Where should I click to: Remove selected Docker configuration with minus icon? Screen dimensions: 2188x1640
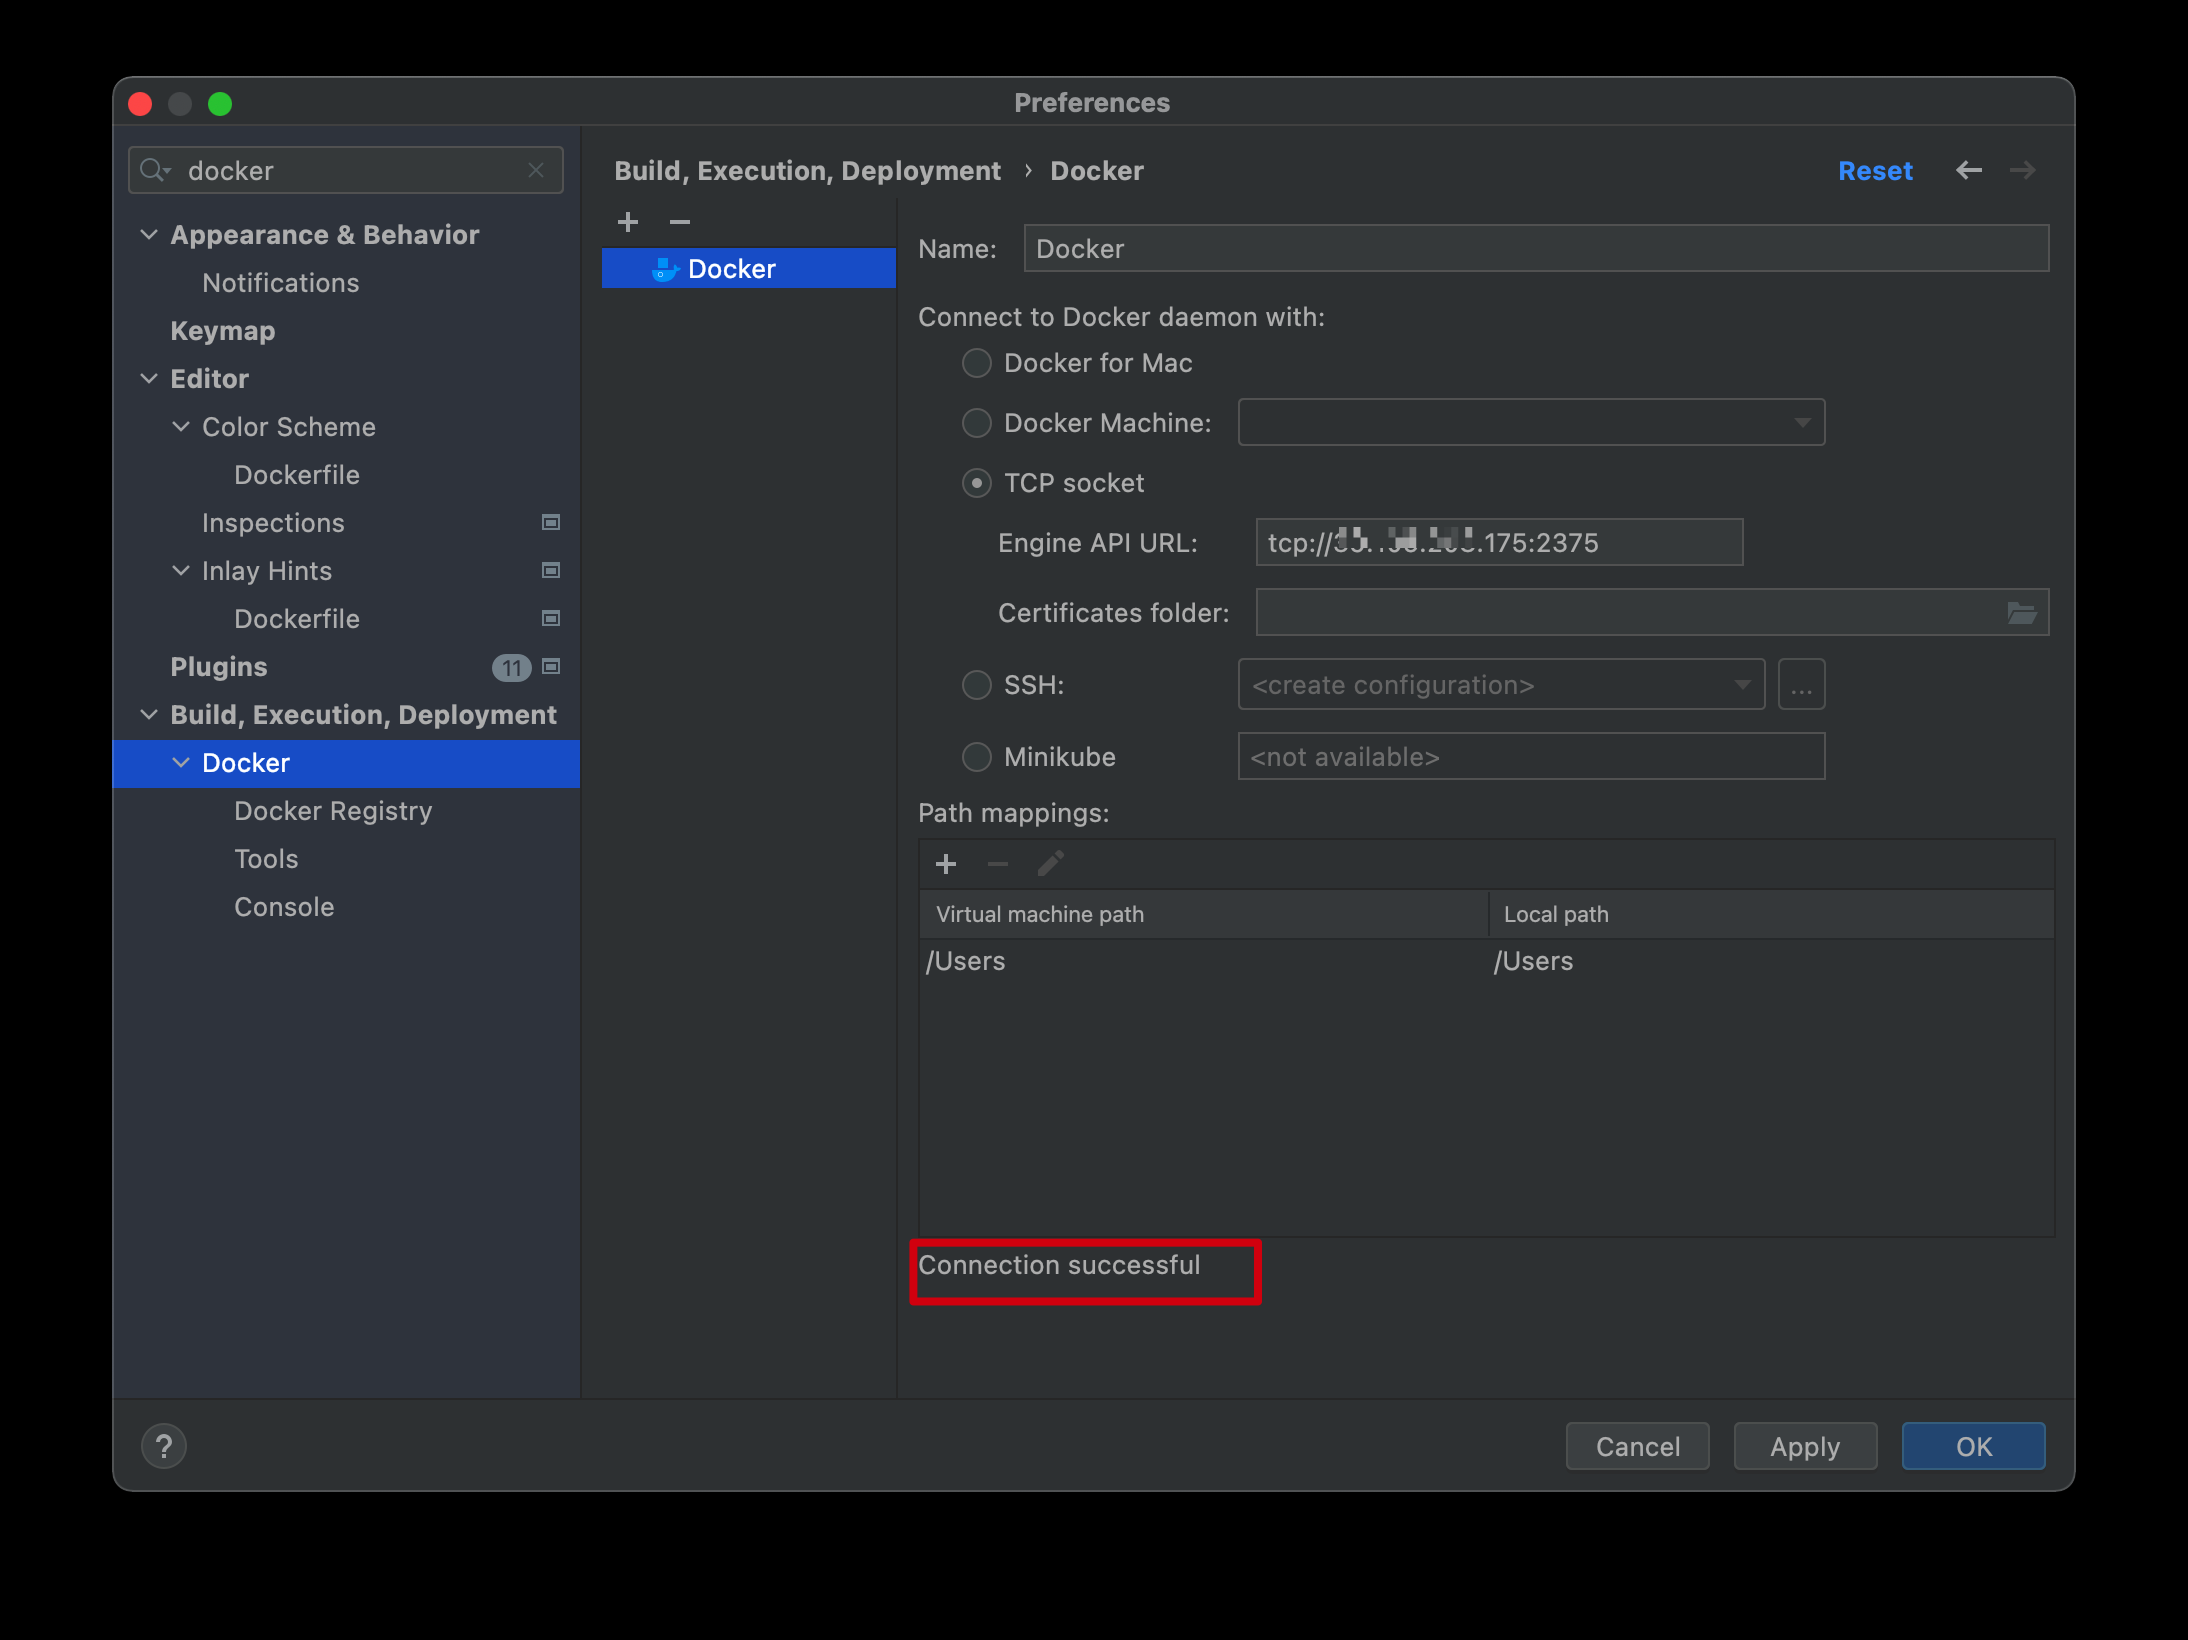pyautogui.click(x=680, y=222)
